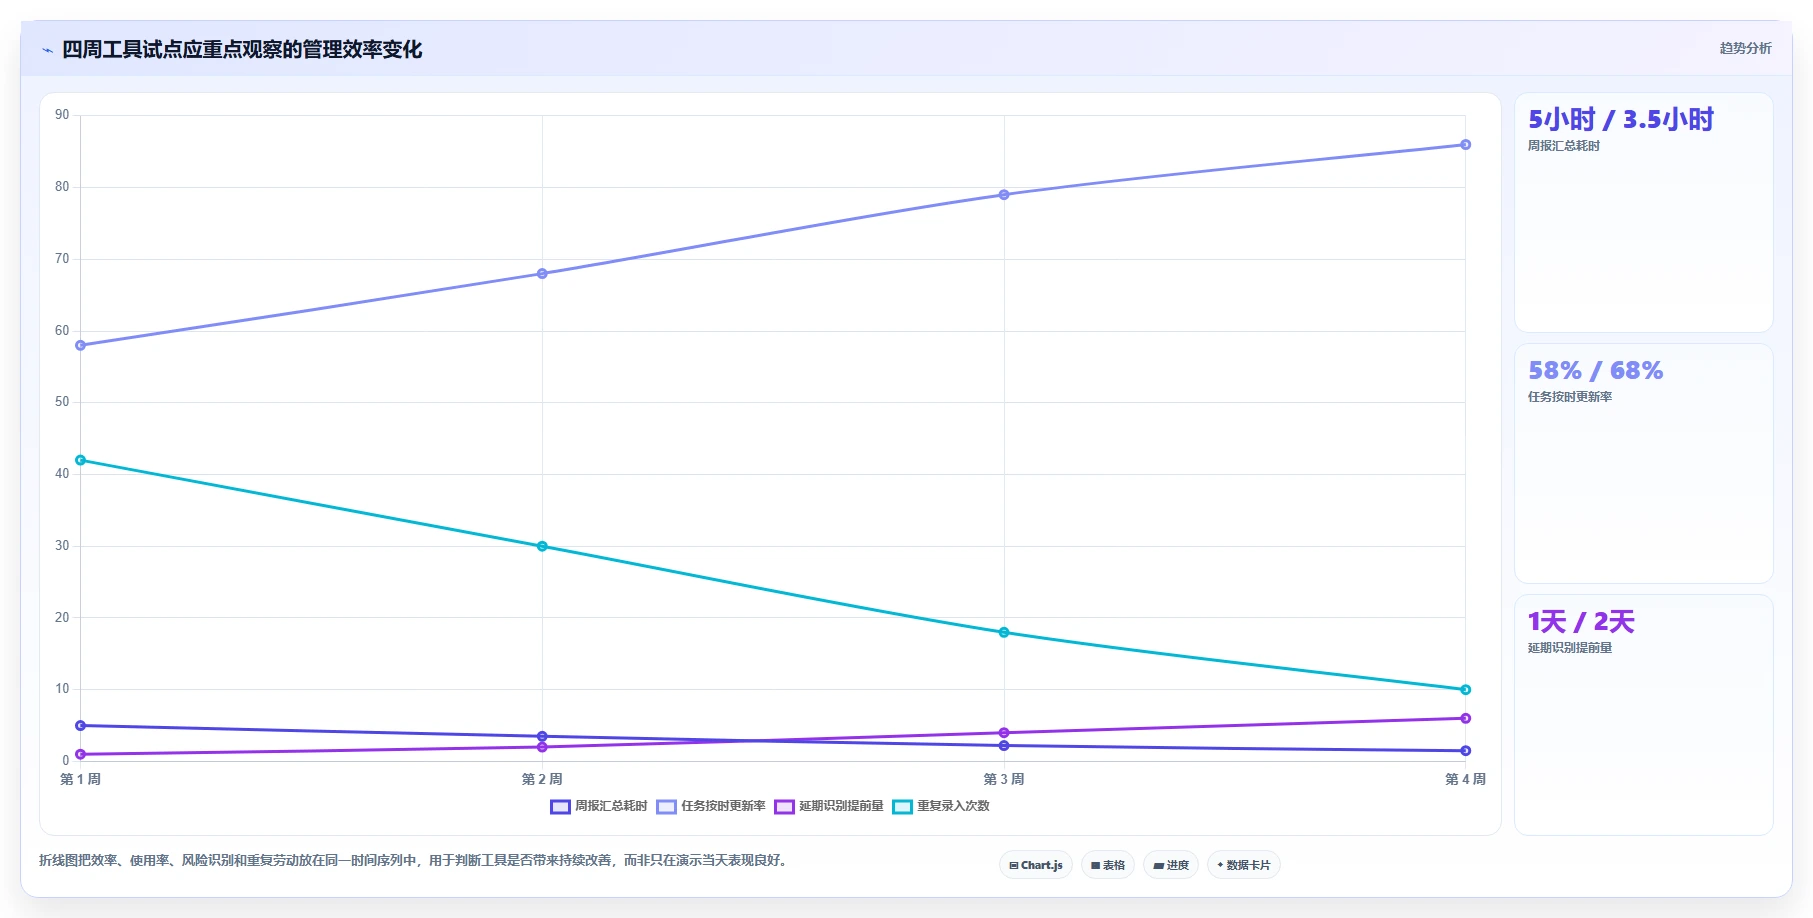The image size is (1813, 918).
Task: Toggle the 重复录入次数 legend item
Action: [x=941, y=806]
